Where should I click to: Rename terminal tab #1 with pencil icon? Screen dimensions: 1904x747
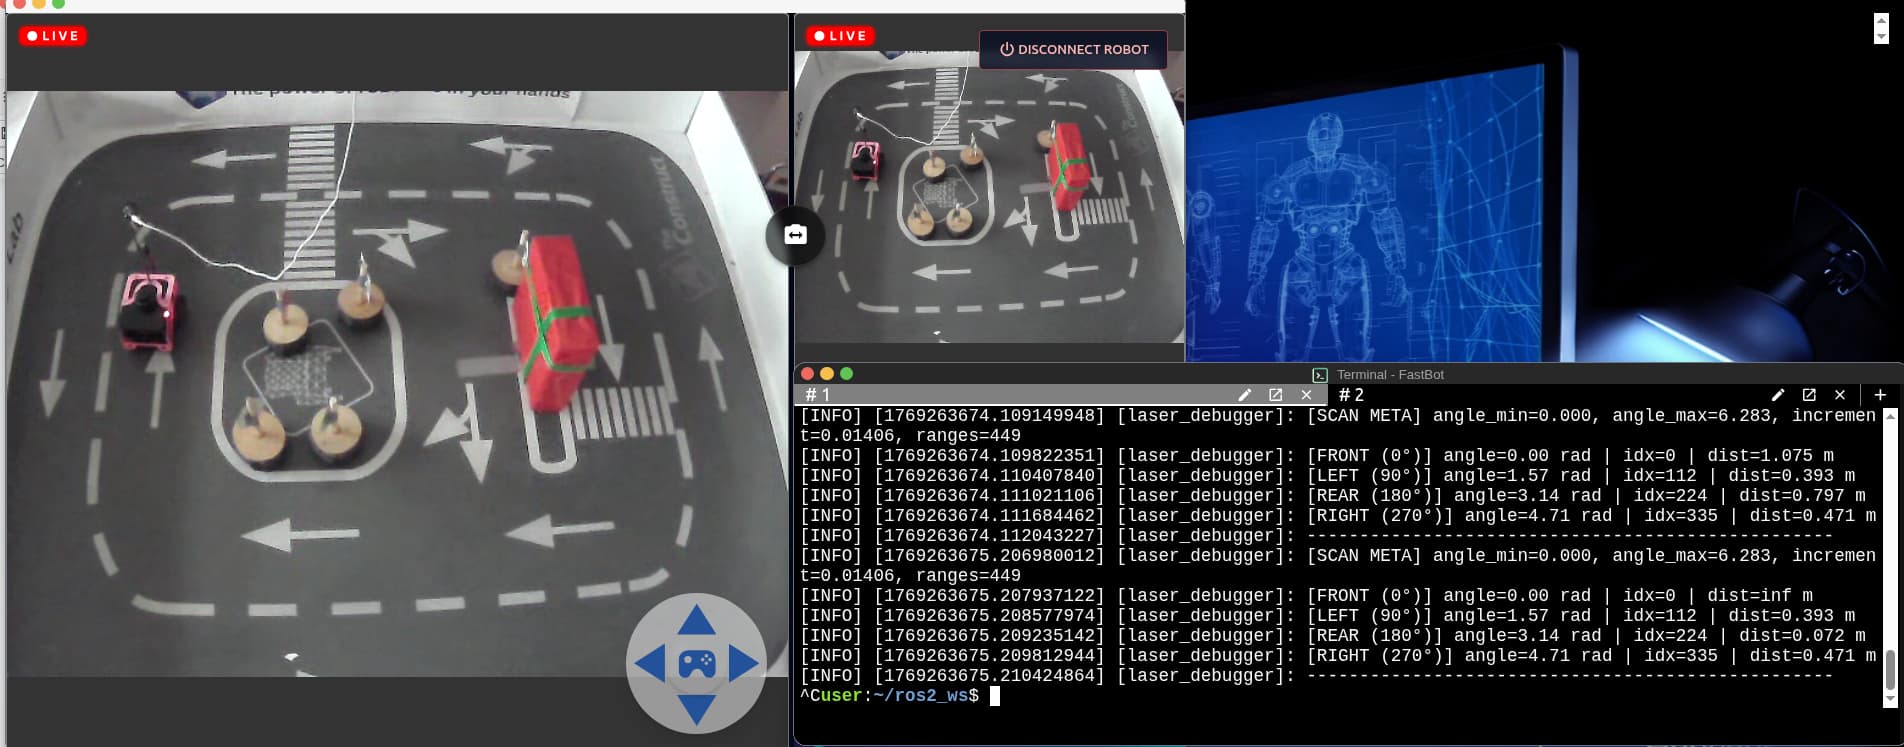1244,395
